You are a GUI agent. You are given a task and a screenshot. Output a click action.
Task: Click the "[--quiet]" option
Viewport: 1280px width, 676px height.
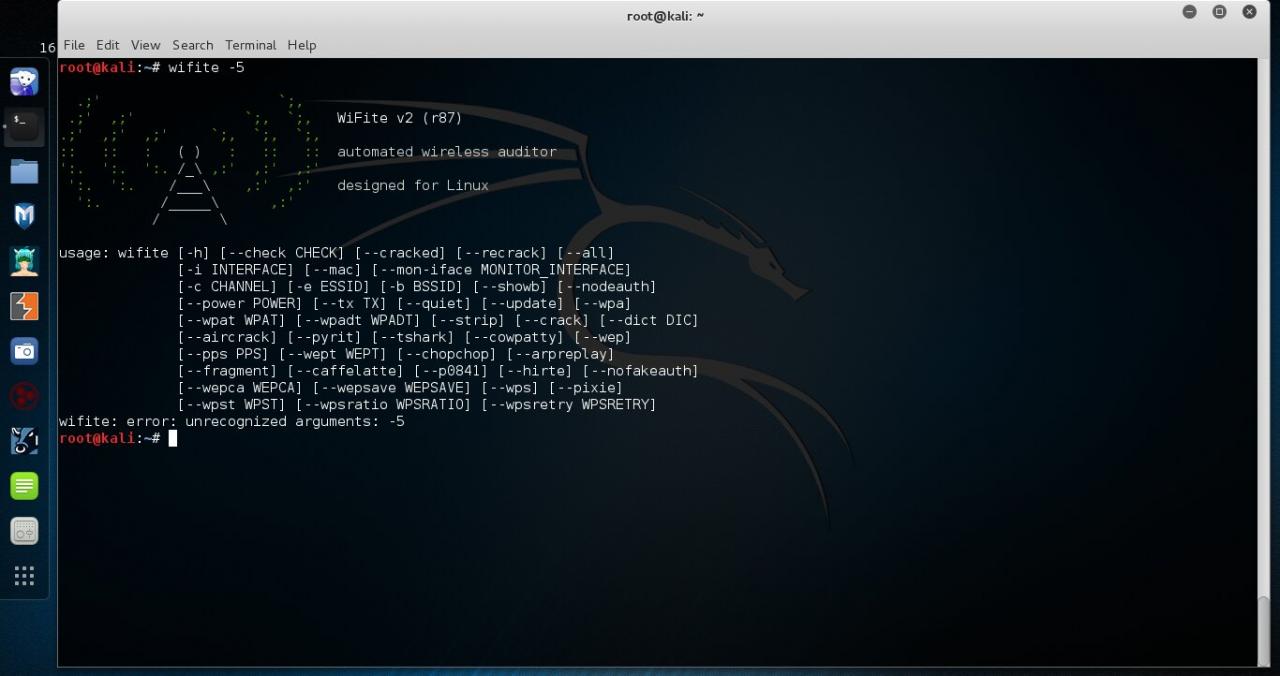tap(434, 304)
